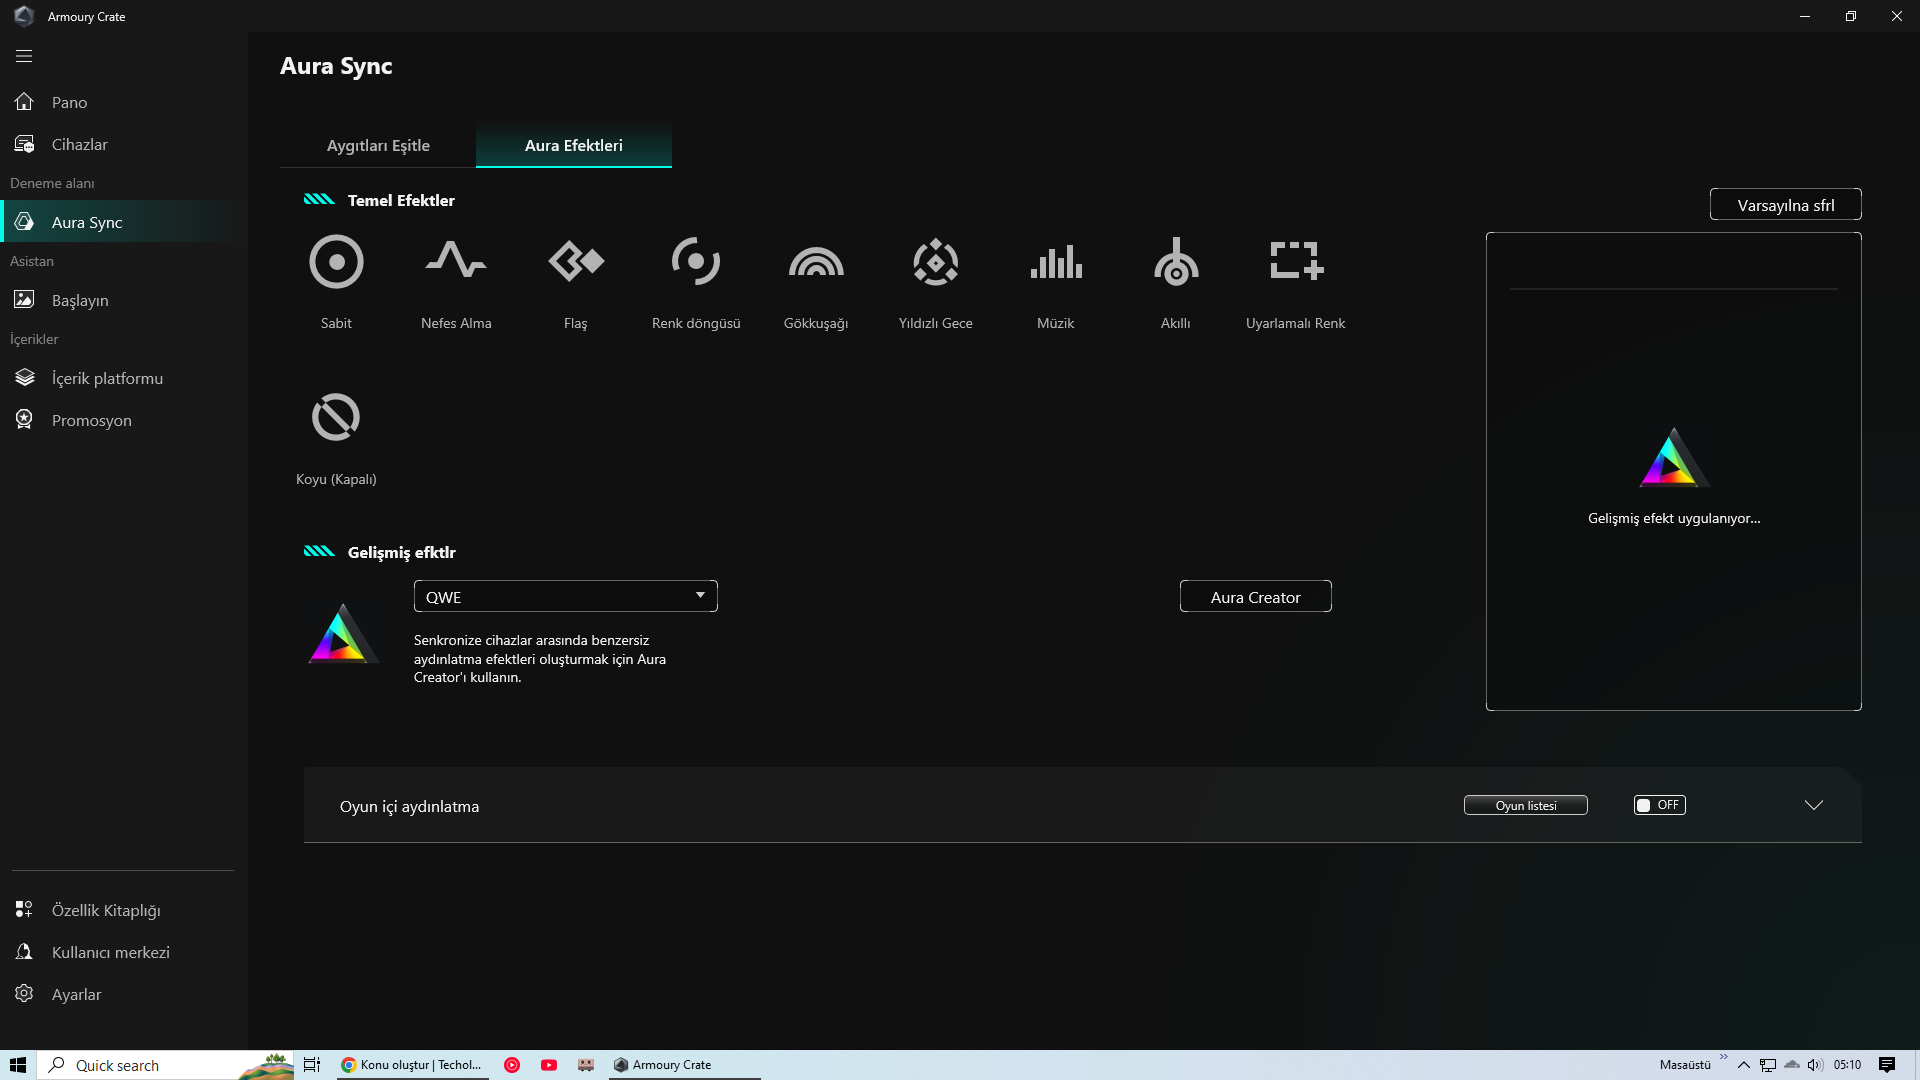This screenshot has height=1080, width=1920.
Task: Open the QWE advanced effect dropdown
Action: point(565,597)
